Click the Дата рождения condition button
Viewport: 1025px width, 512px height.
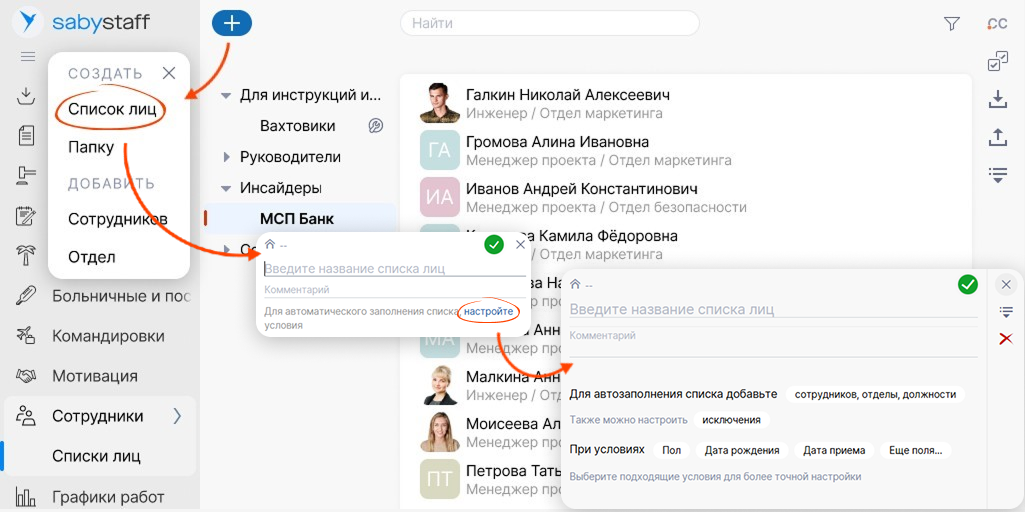click(x=741, y=450)
